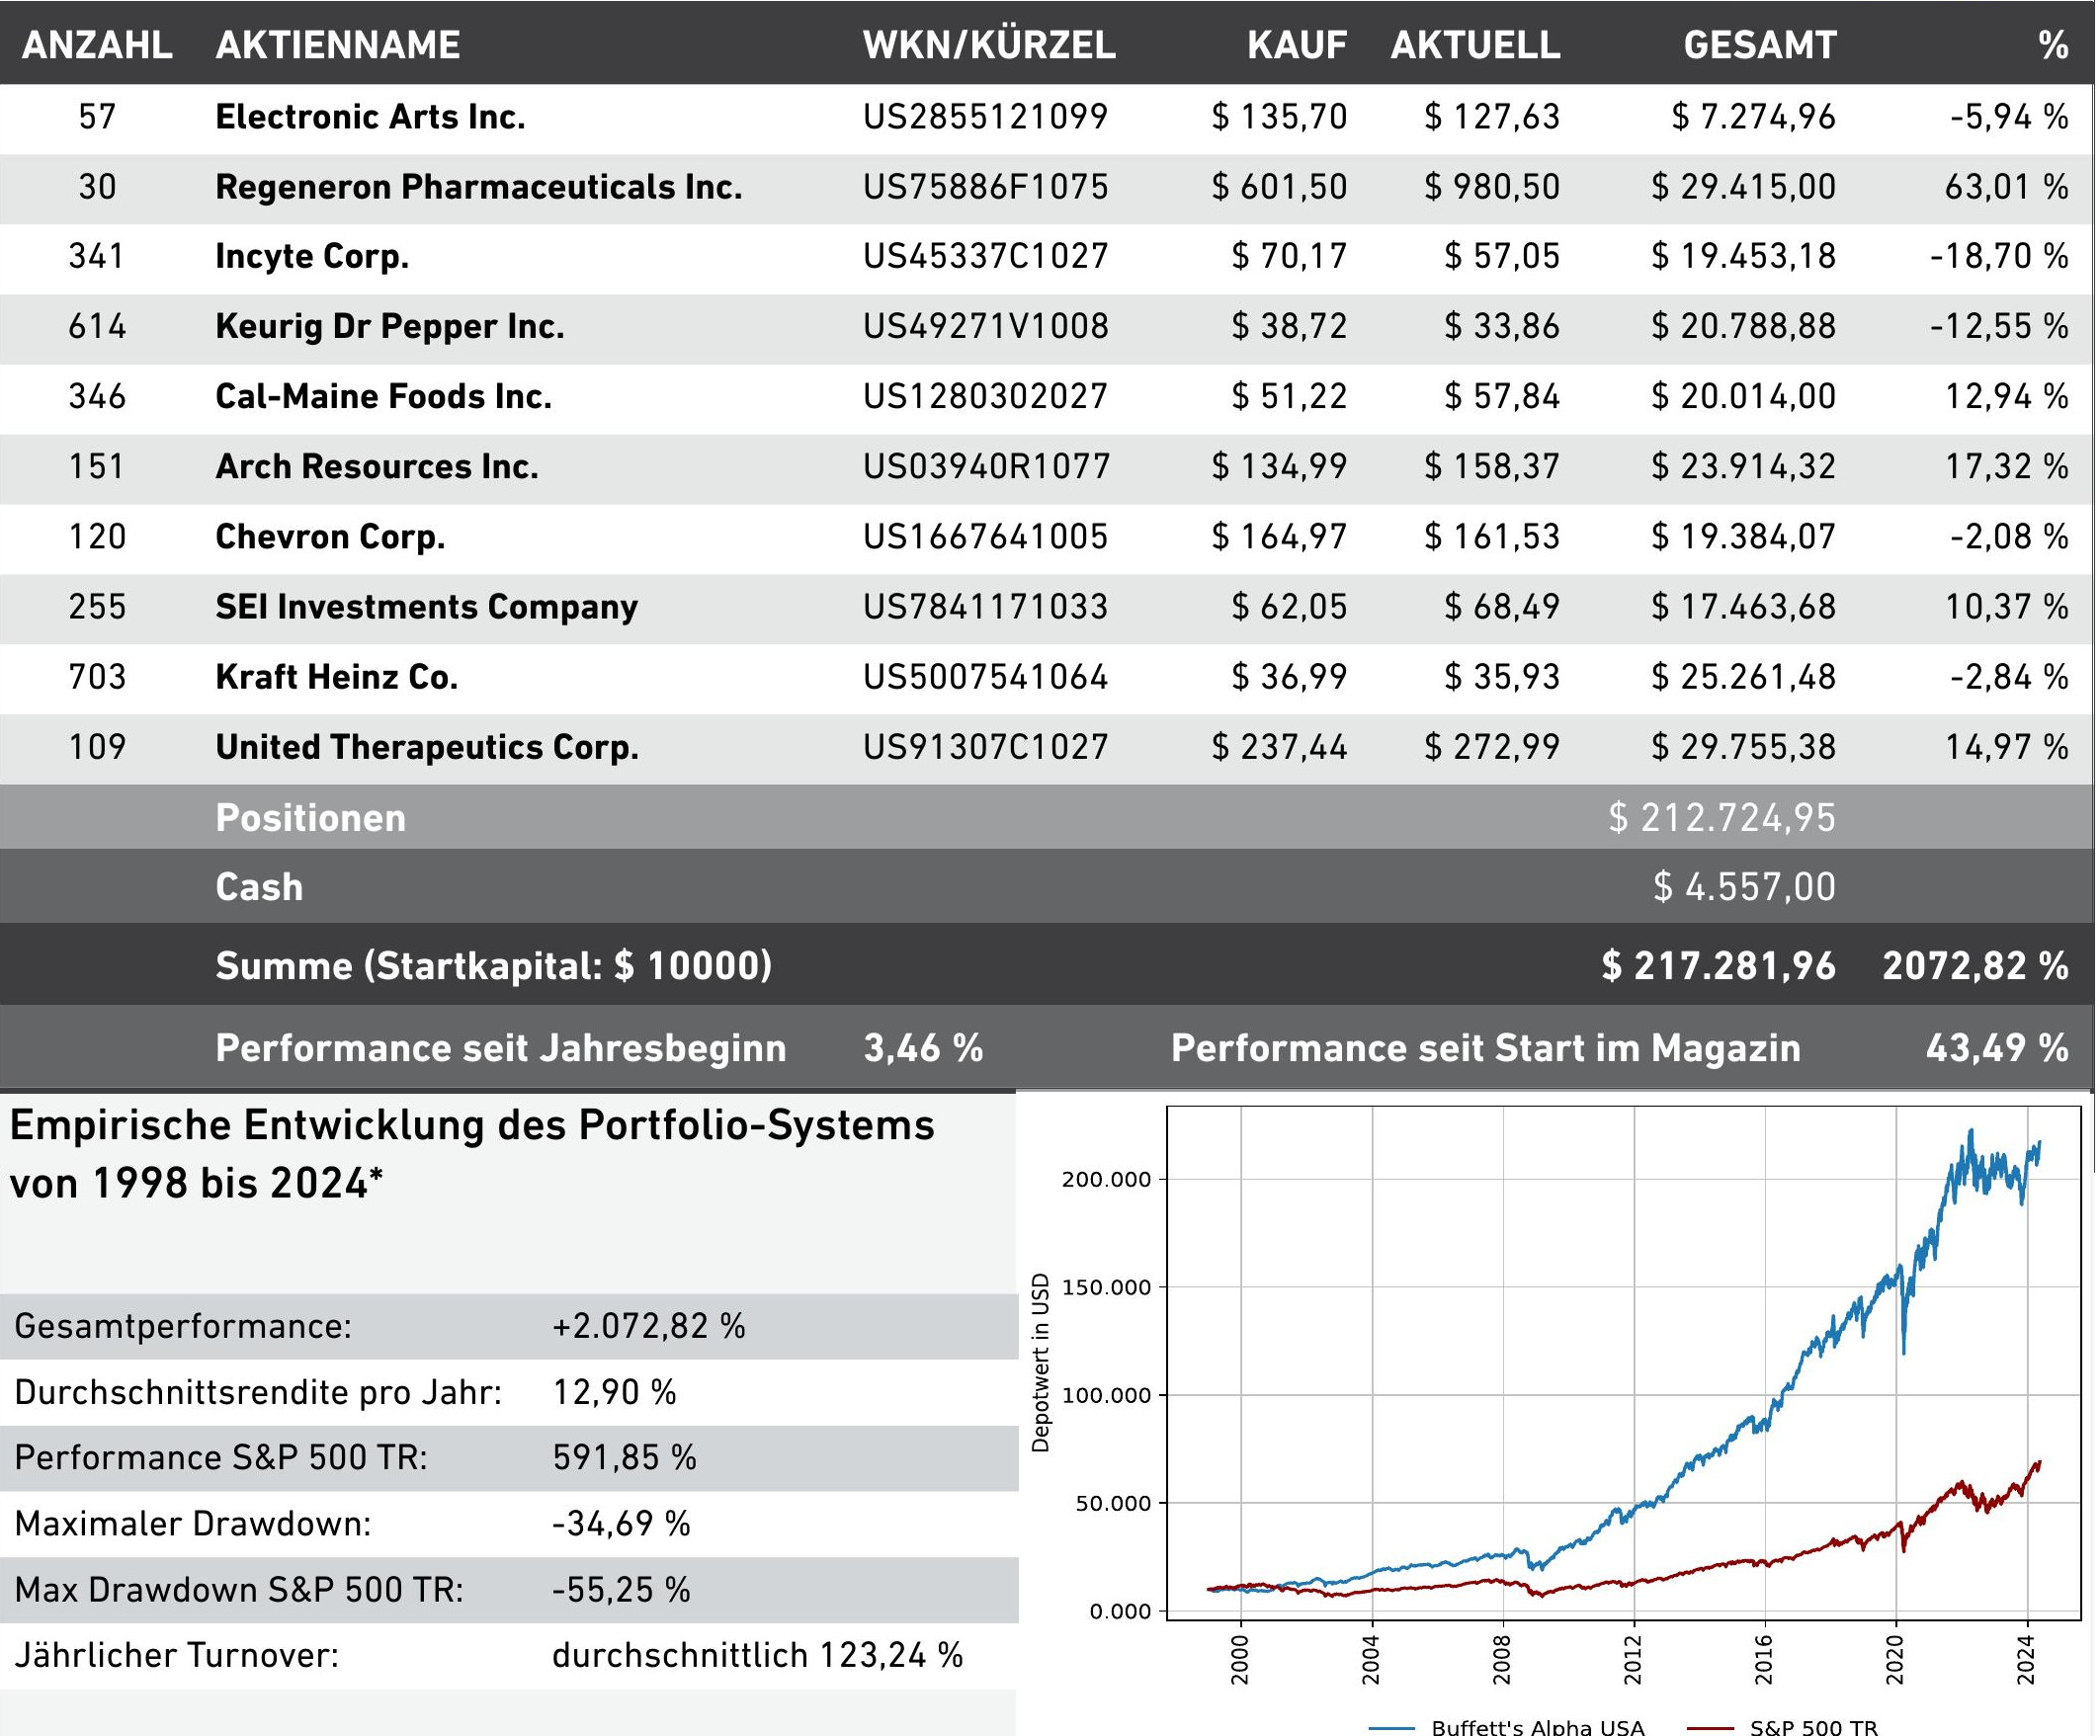The image size is (2100, 1736).
Task: Click the Summe (Startkapital: $ 10000) label
Action: coord(494,966)
